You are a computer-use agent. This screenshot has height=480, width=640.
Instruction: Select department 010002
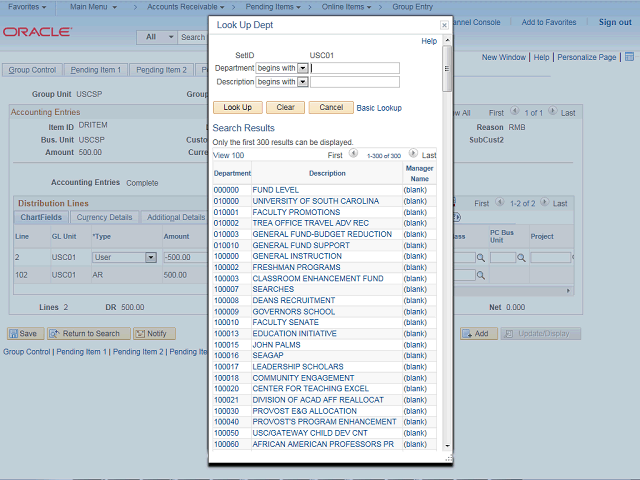point(226,223)
